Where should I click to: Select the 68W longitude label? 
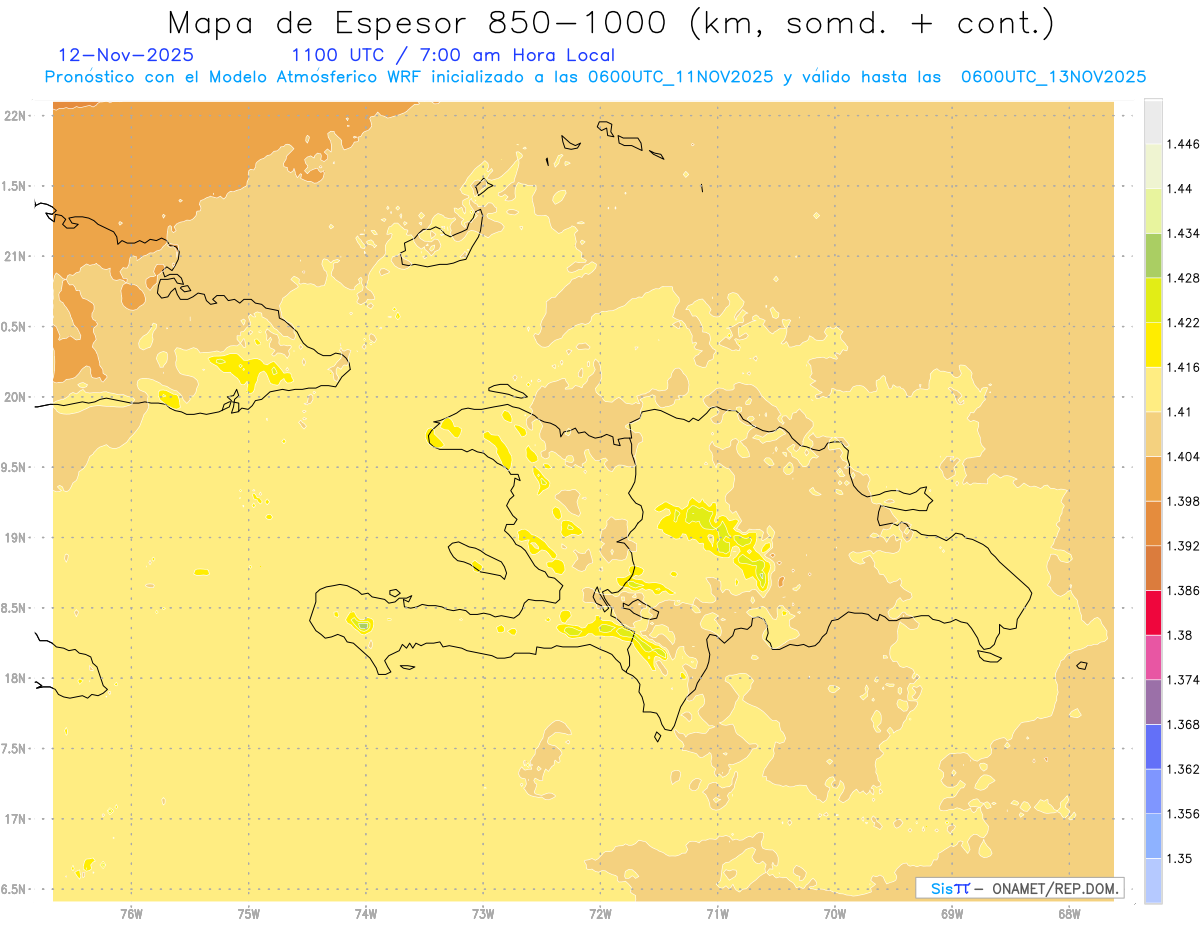point(1069,914)
